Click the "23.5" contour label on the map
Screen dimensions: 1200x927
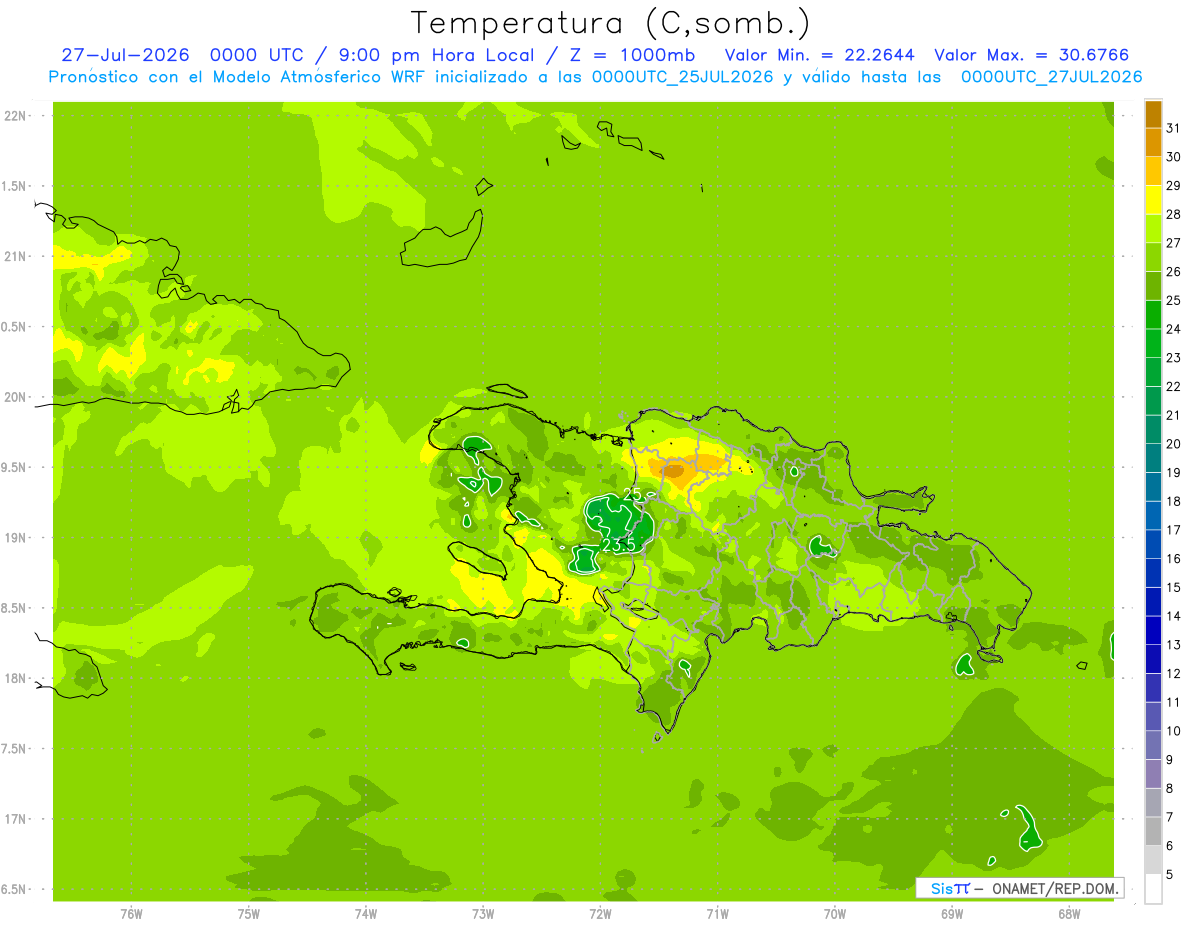pos(619,545)
